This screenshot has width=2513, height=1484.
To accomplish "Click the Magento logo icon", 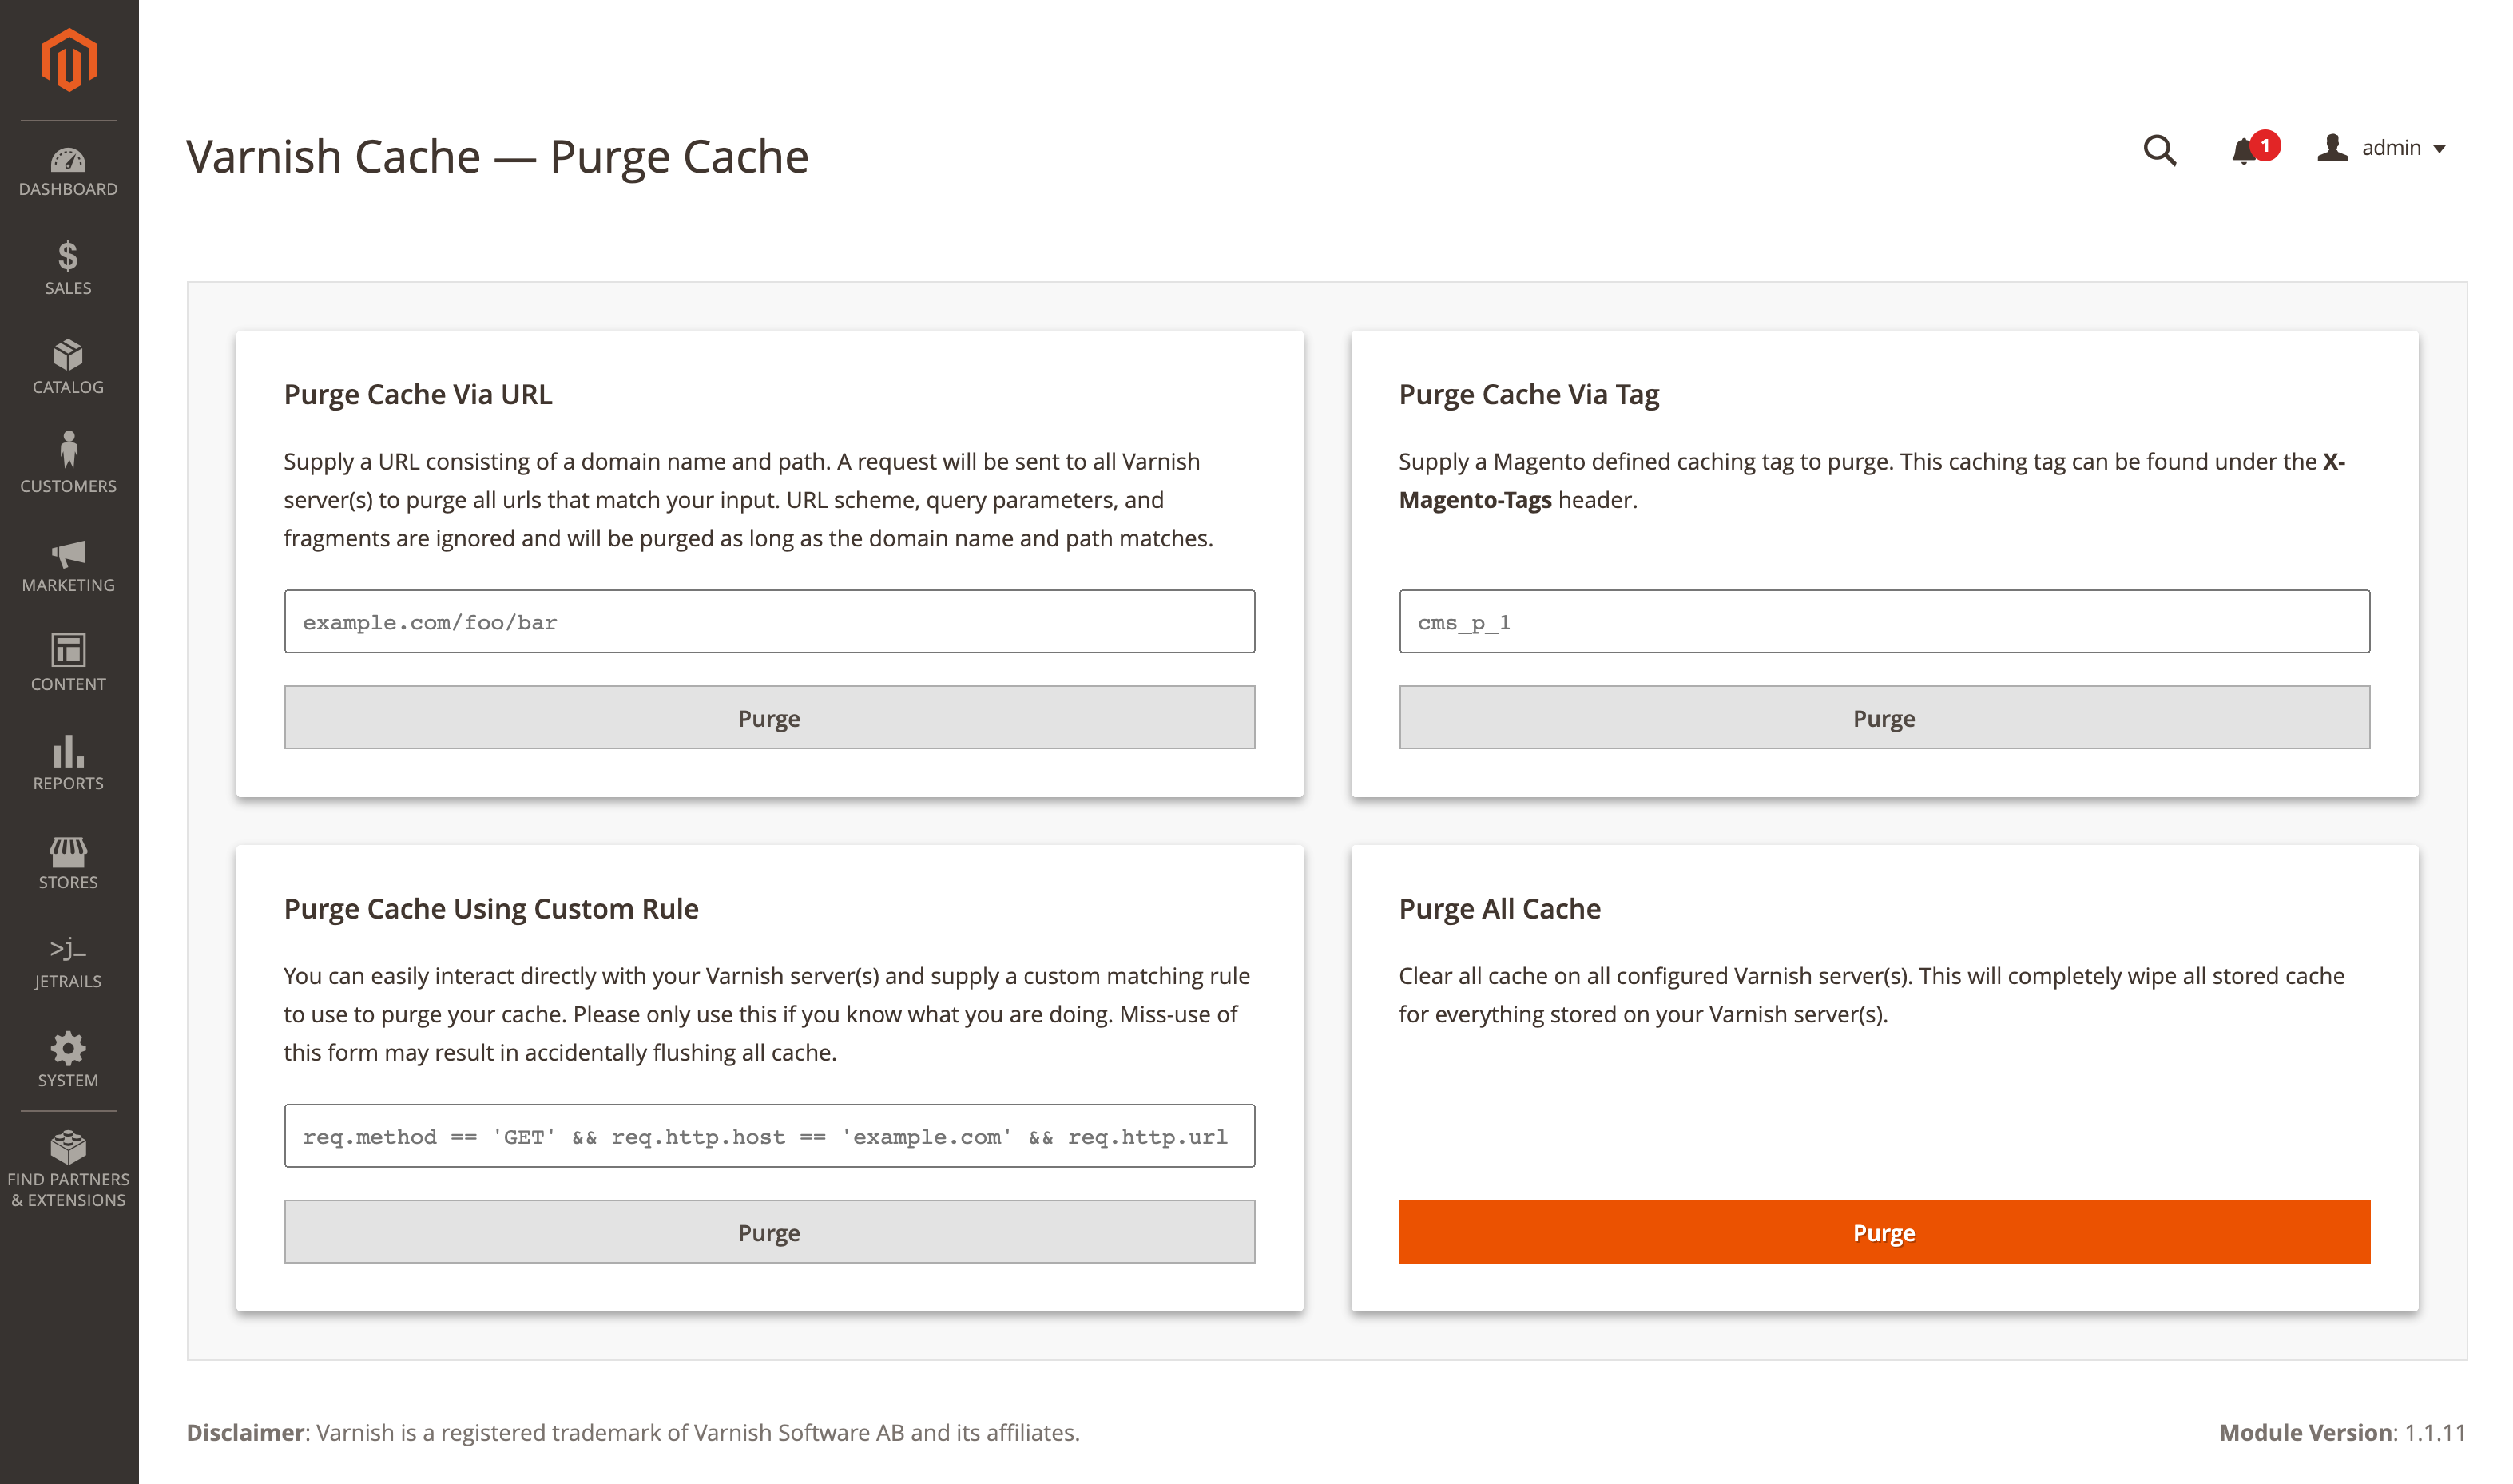I will pyautogui.click(x=68, y=60).
